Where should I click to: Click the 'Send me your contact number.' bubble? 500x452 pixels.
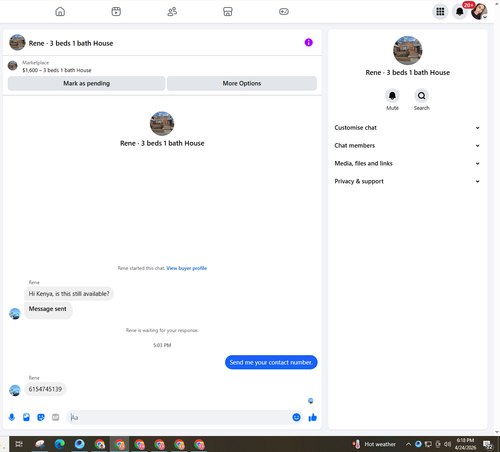(271, 362)
